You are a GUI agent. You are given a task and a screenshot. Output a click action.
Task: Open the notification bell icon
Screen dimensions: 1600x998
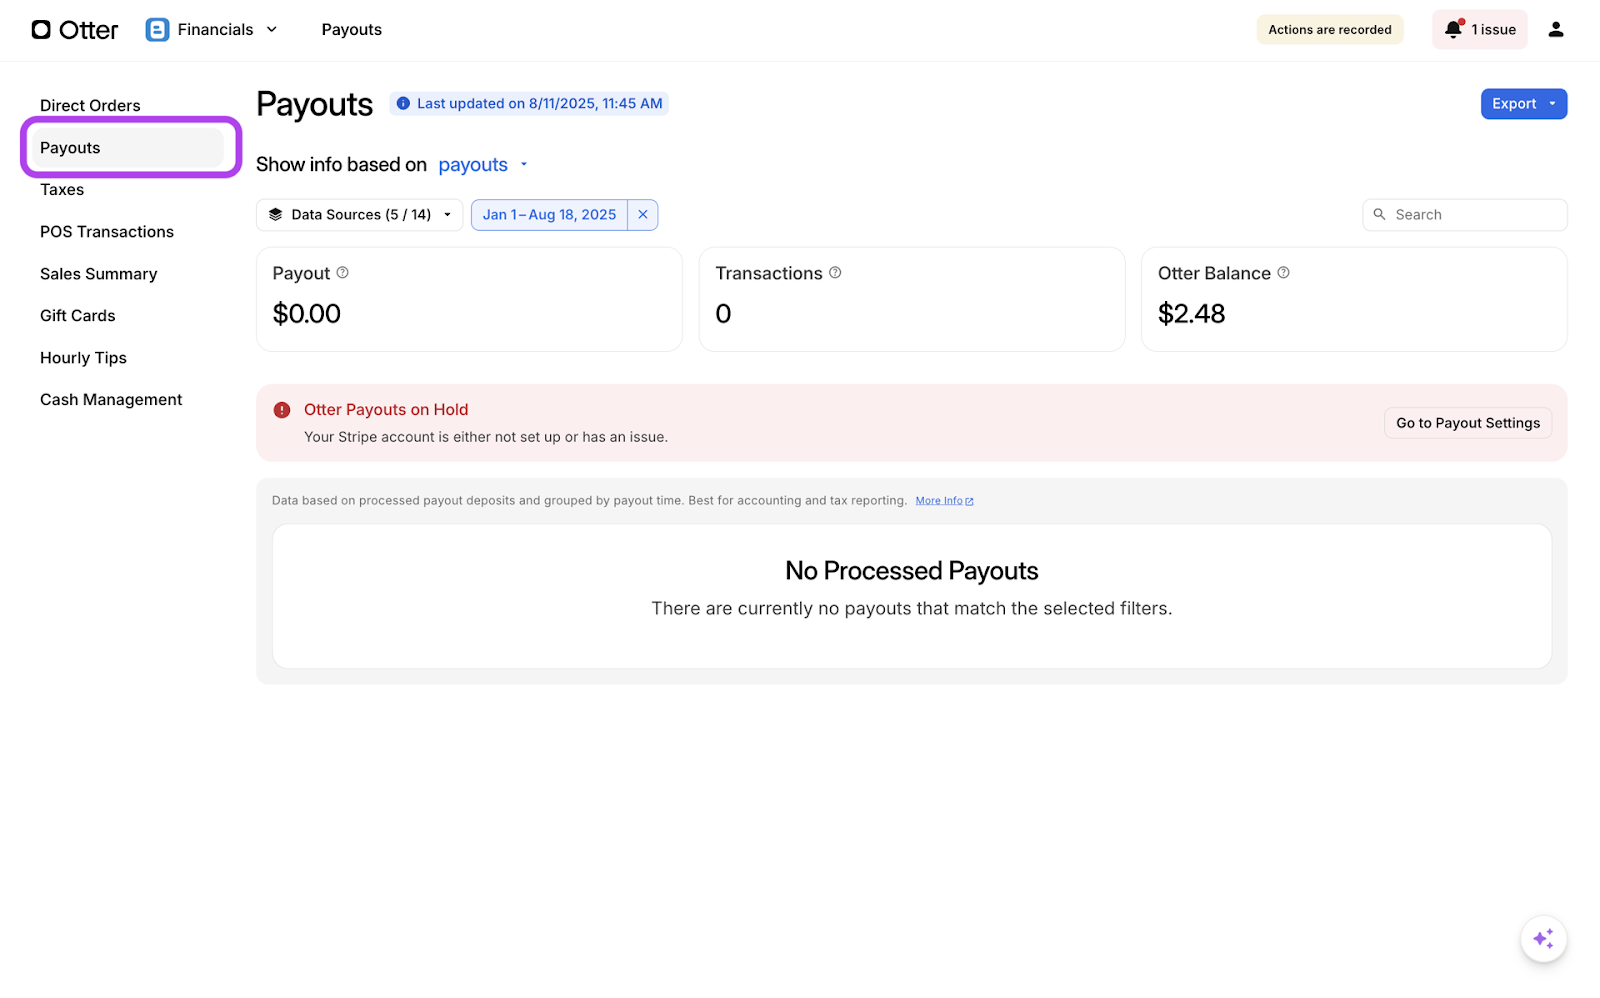point(1454,29)
